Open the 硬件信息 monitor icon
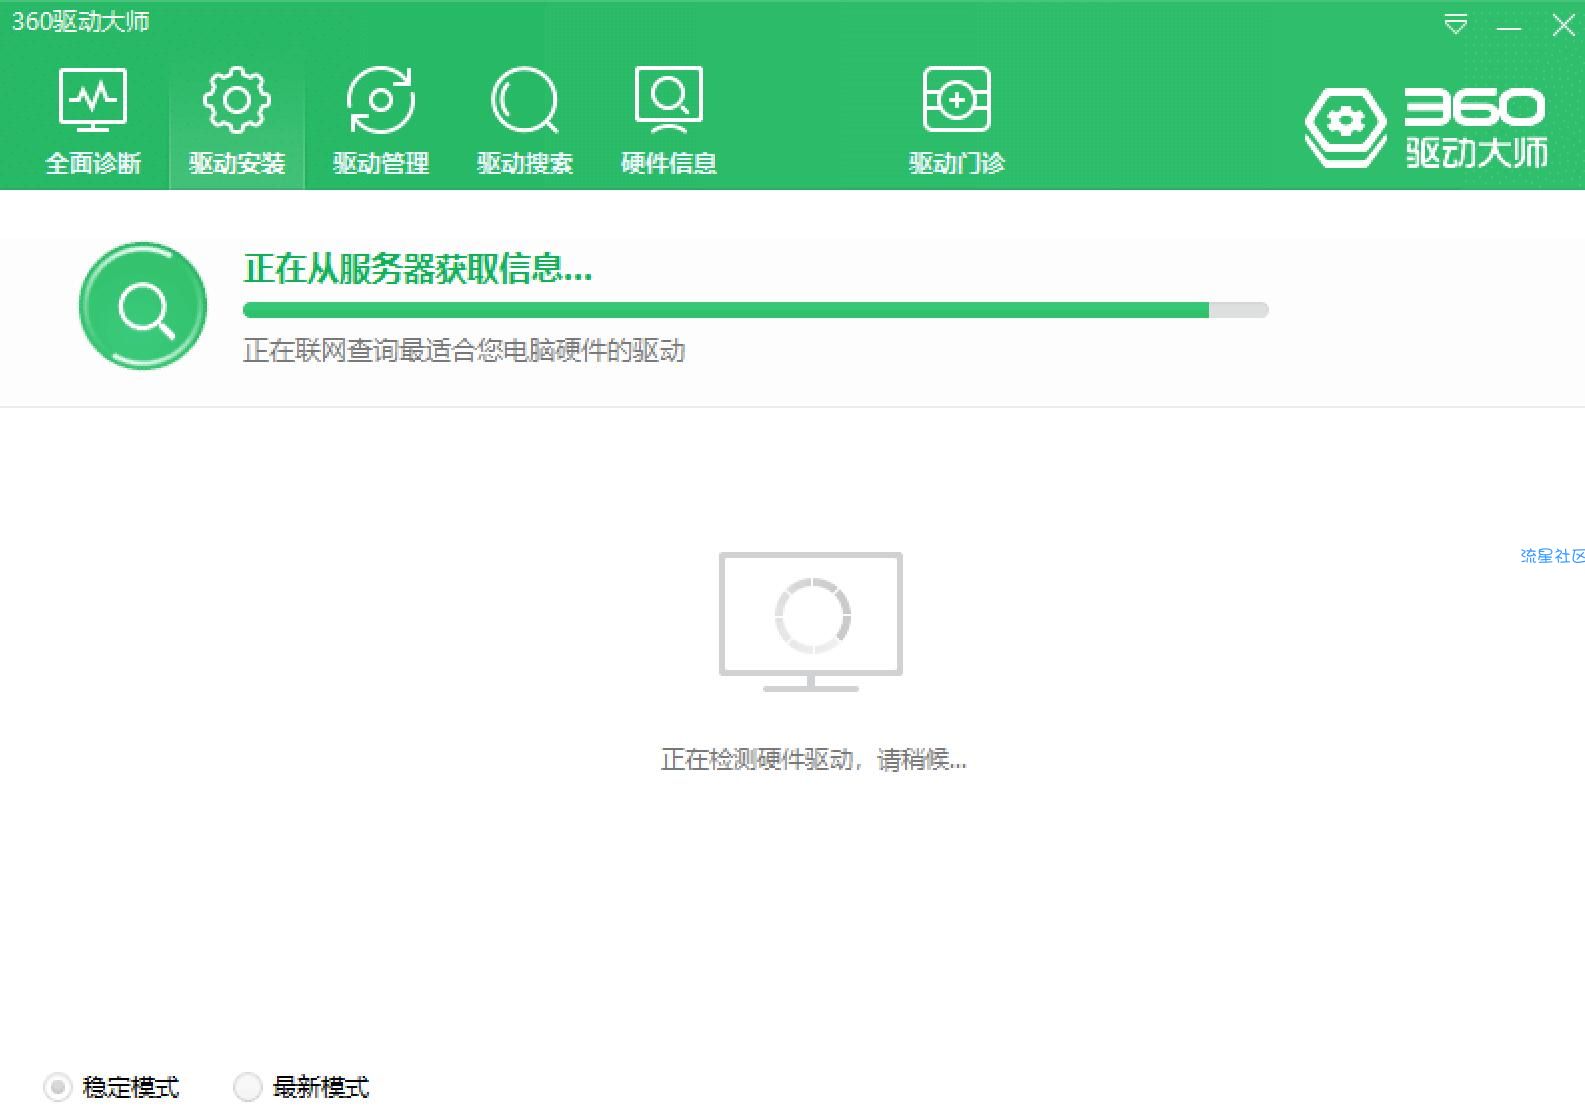1585x1112 pixels. tap(669, 101)
